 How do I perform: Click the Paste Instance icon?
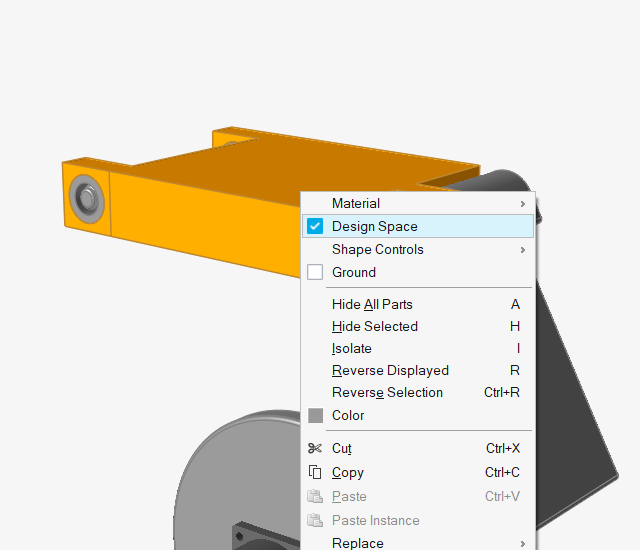(x=315, y=520)
